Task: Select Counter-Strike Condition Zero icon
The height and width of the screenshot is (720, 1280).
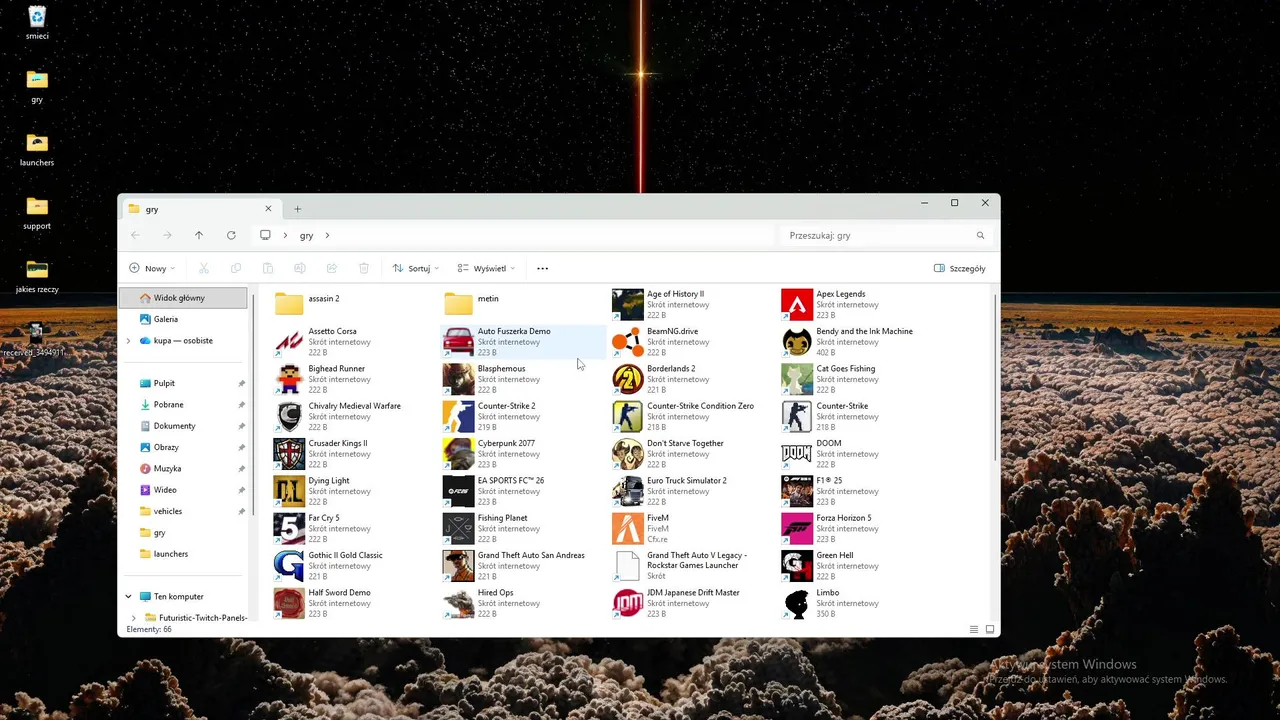Action: tap(628, 416)
